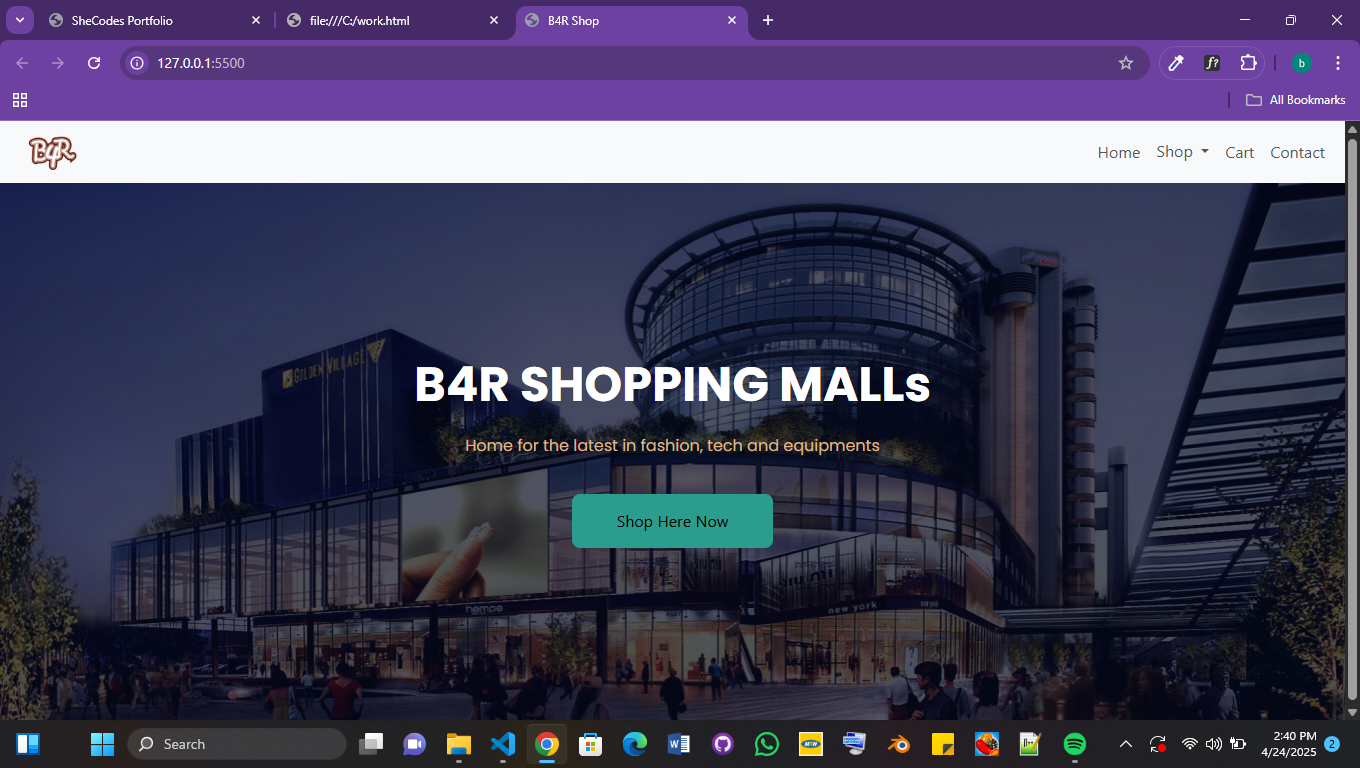
Task: Open Spotify from the taskbar
Action: [x=1075, y=744]
